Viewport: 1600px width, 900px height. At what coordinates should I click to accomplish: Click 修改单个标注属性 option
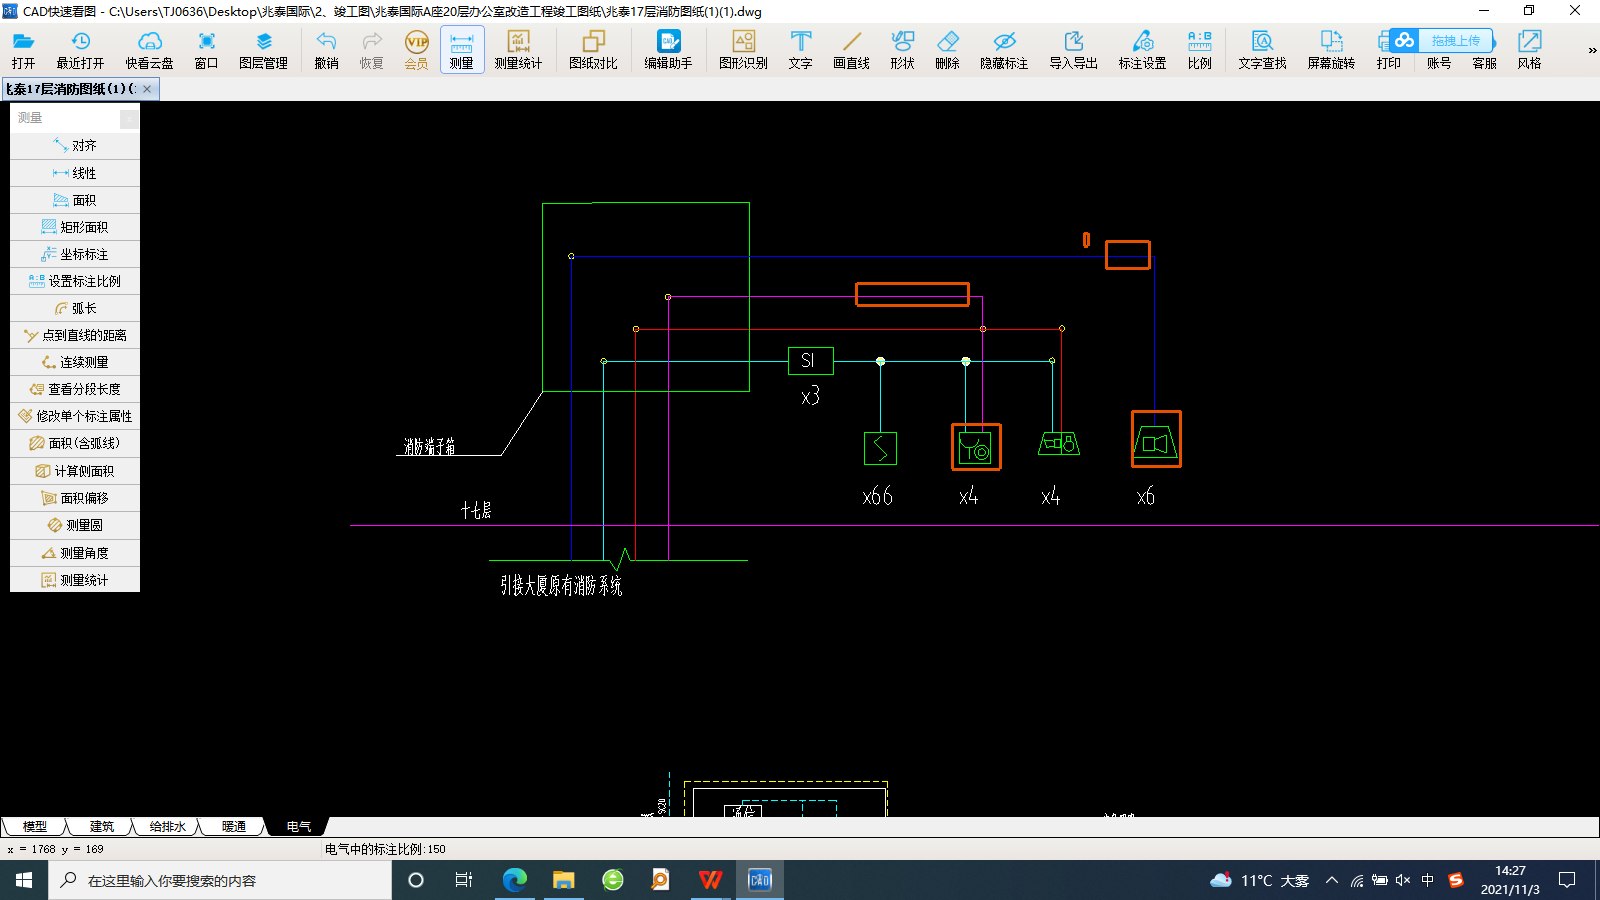(75, 416)
